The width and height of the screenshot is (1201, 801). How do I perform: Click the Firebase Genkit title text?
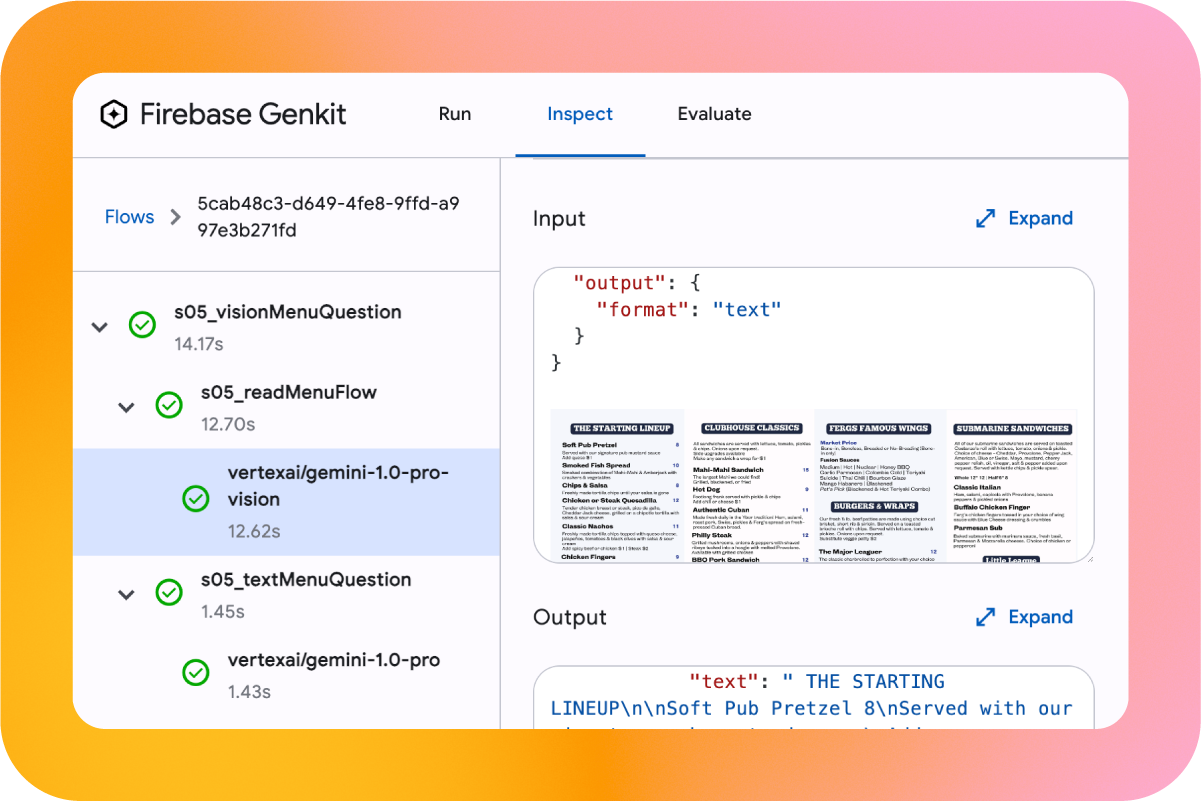[x=243, y=114]
